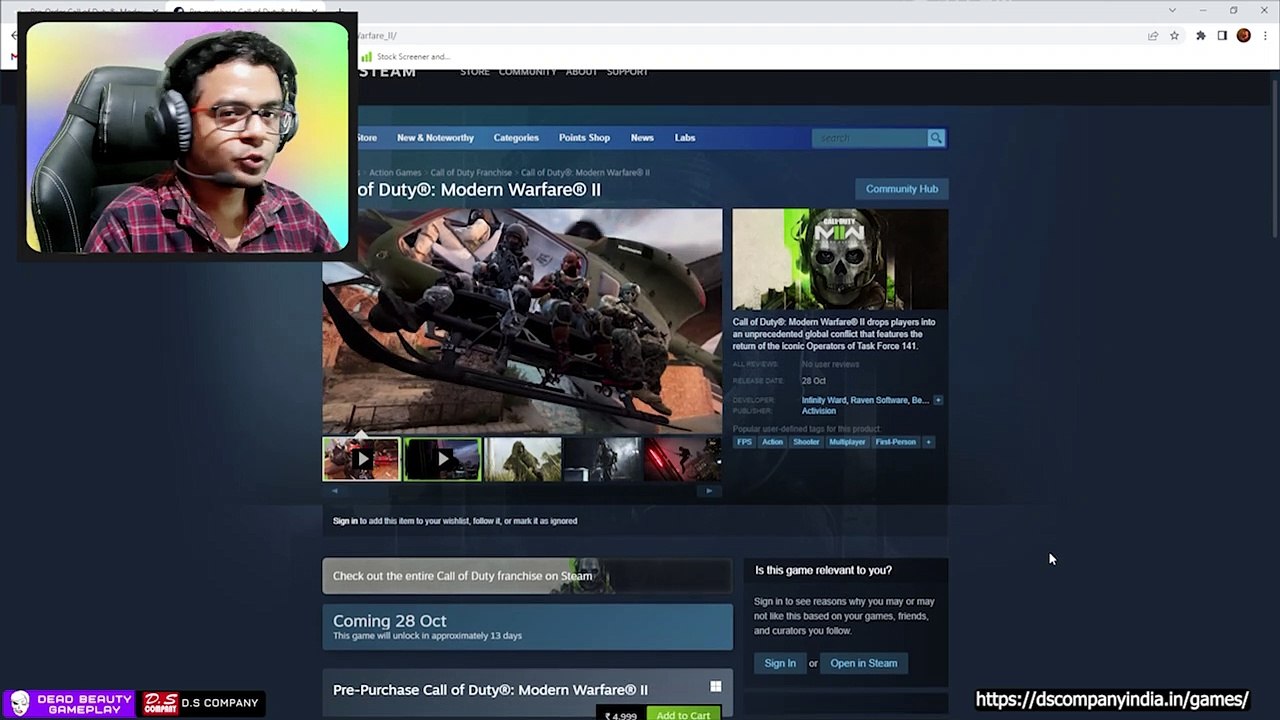Click the 'Coming 28 Oct' heading
Screen dimensions: 1280x720
389,621
